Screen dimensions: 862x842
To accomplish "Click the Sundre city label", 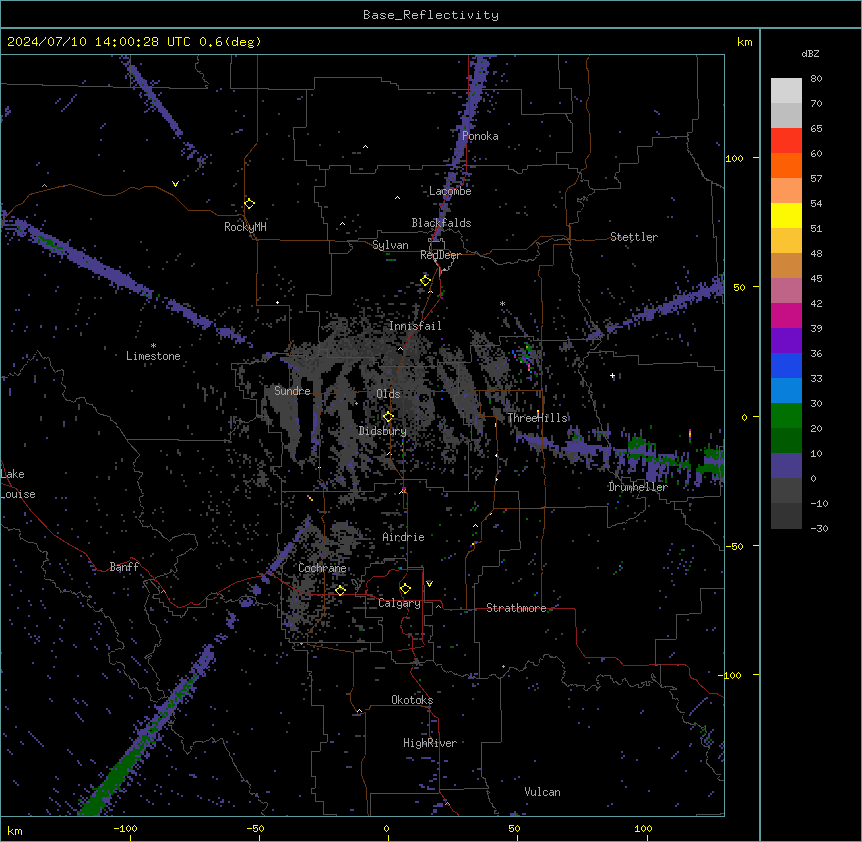I will click(x=292, y=391).
